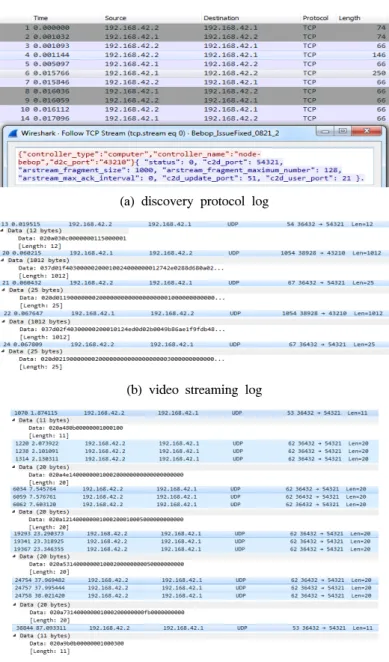This screenshot has width=389, height=662.
Task: Select UDP packet 6062 in the list
Action: 195,505
